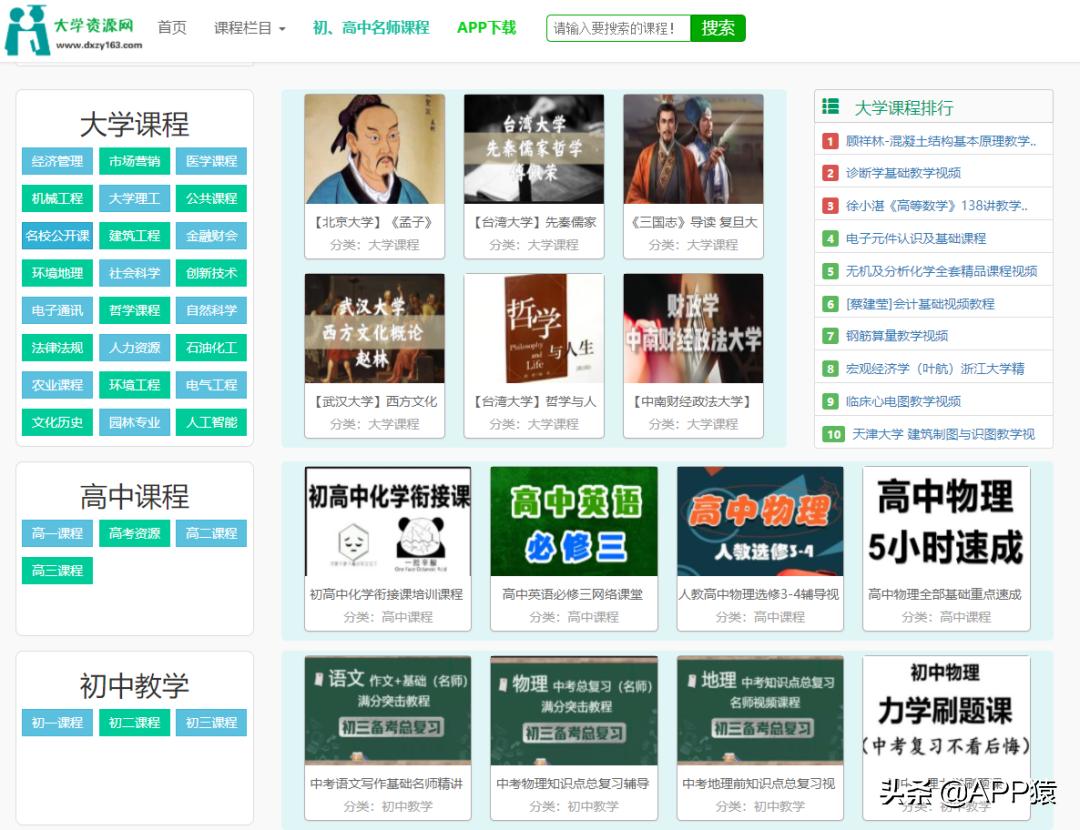This screenshot has width=1080, height=830.
Task: Click the 【北京大学】《孟子》course thumbnail
Action: click(373, 148)
